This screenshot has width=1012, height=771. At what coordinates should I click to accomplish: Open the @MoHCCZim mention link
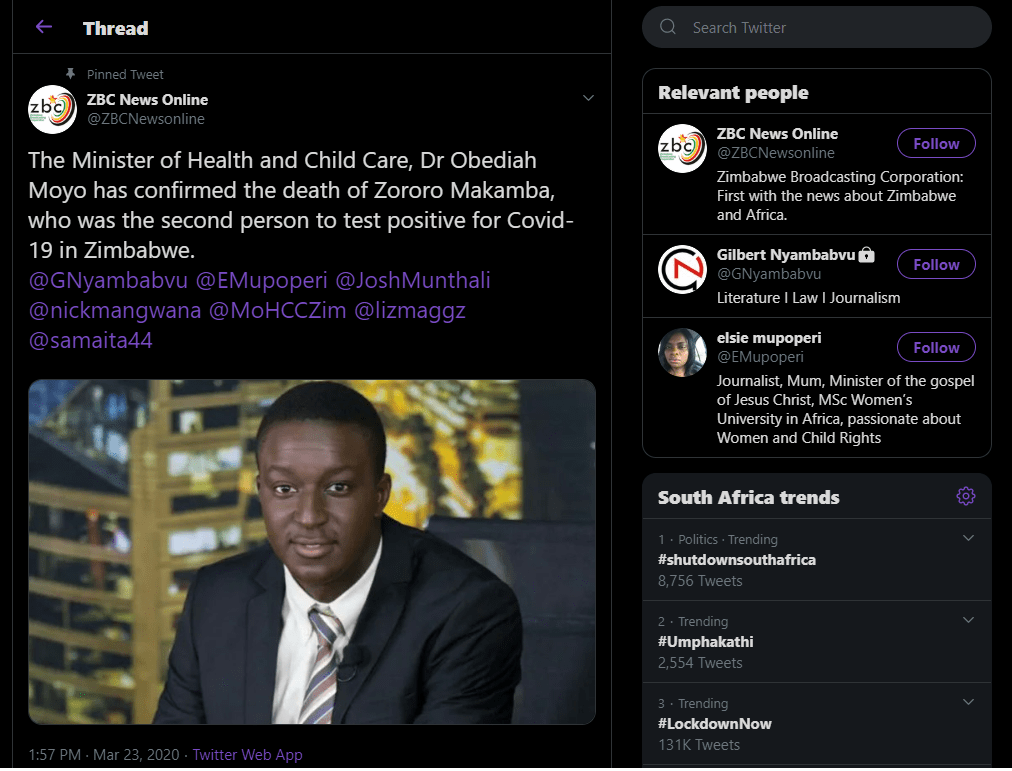click(x=277, y=310)
